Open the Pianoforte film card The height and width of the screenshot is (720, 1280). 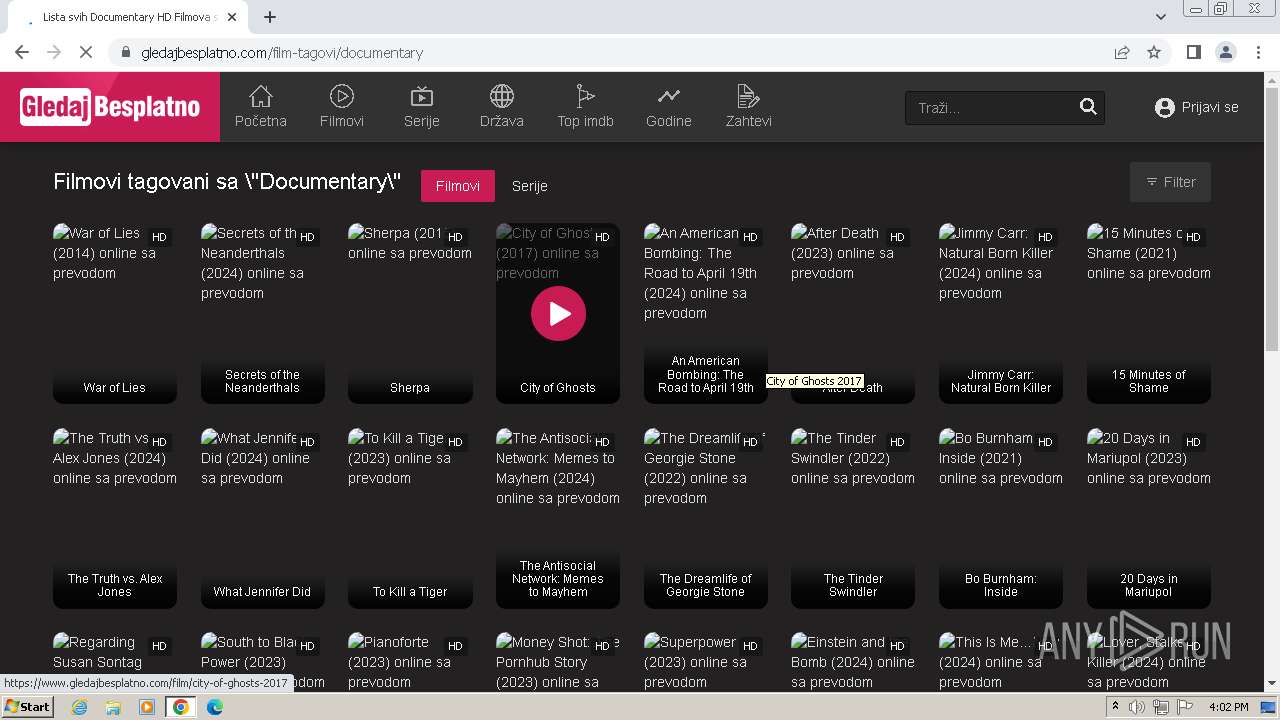(x=410, y=661)
